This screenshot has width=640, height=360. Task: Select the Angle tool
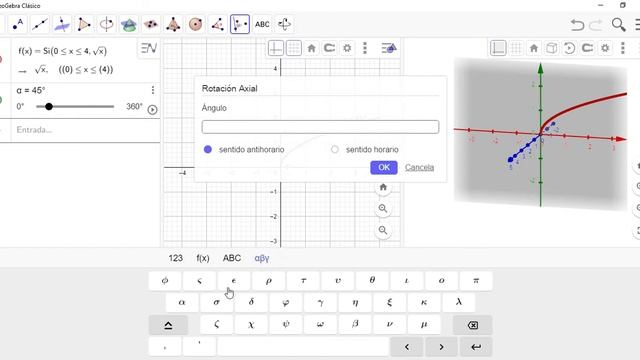(218, 24)
